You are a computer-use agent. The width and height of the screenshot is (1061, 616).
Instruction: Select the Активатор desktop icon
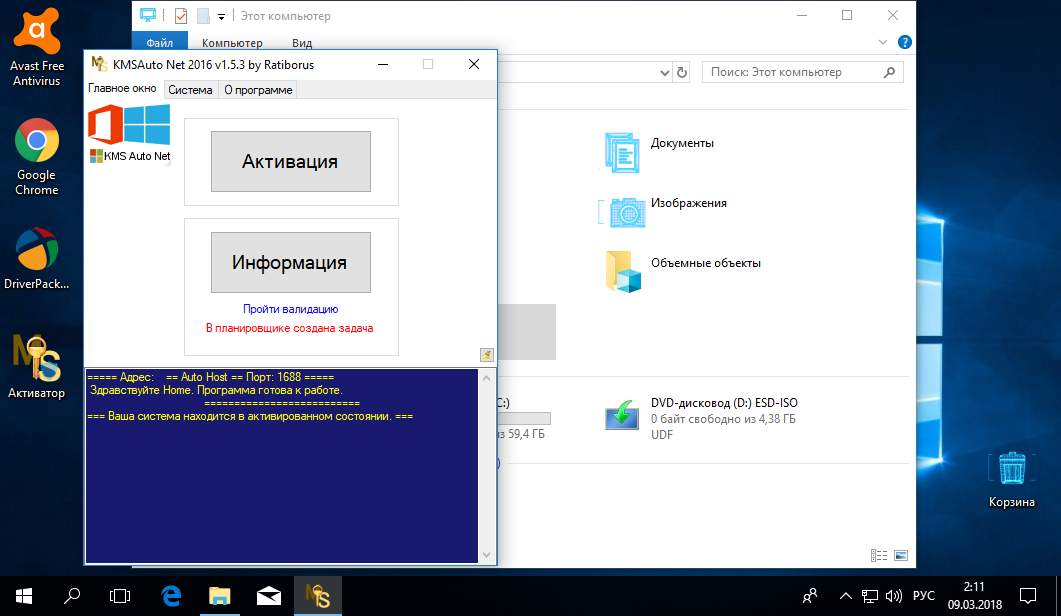(37, 367)
